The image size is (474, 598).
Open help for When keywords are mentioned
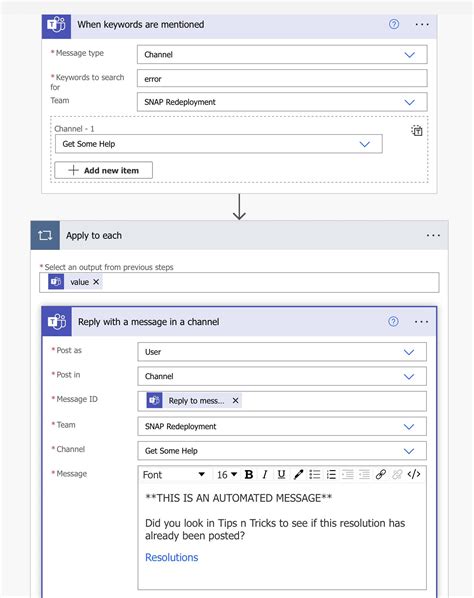[x=394, y=24]
